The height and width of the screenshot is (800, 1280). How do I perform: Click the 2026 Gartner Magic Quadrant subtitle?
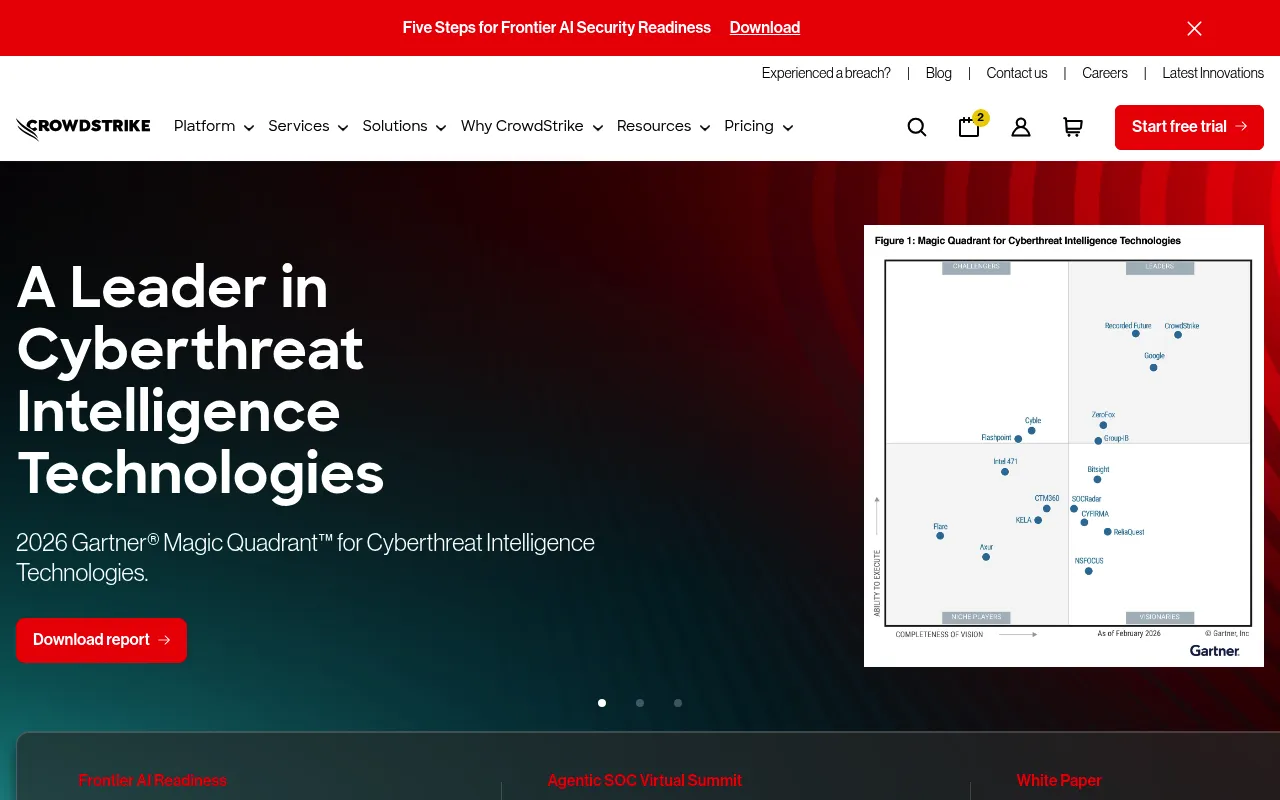point(306,558)
